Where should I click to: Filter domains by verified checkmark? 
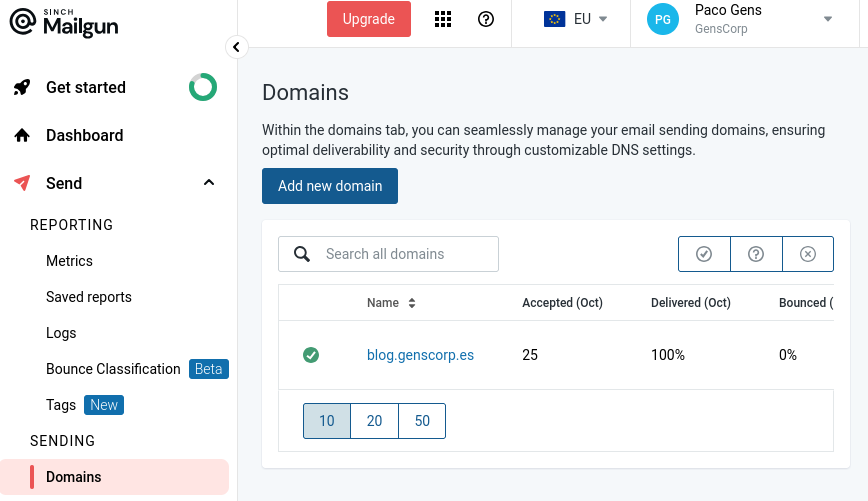click(x=704, y=254)
